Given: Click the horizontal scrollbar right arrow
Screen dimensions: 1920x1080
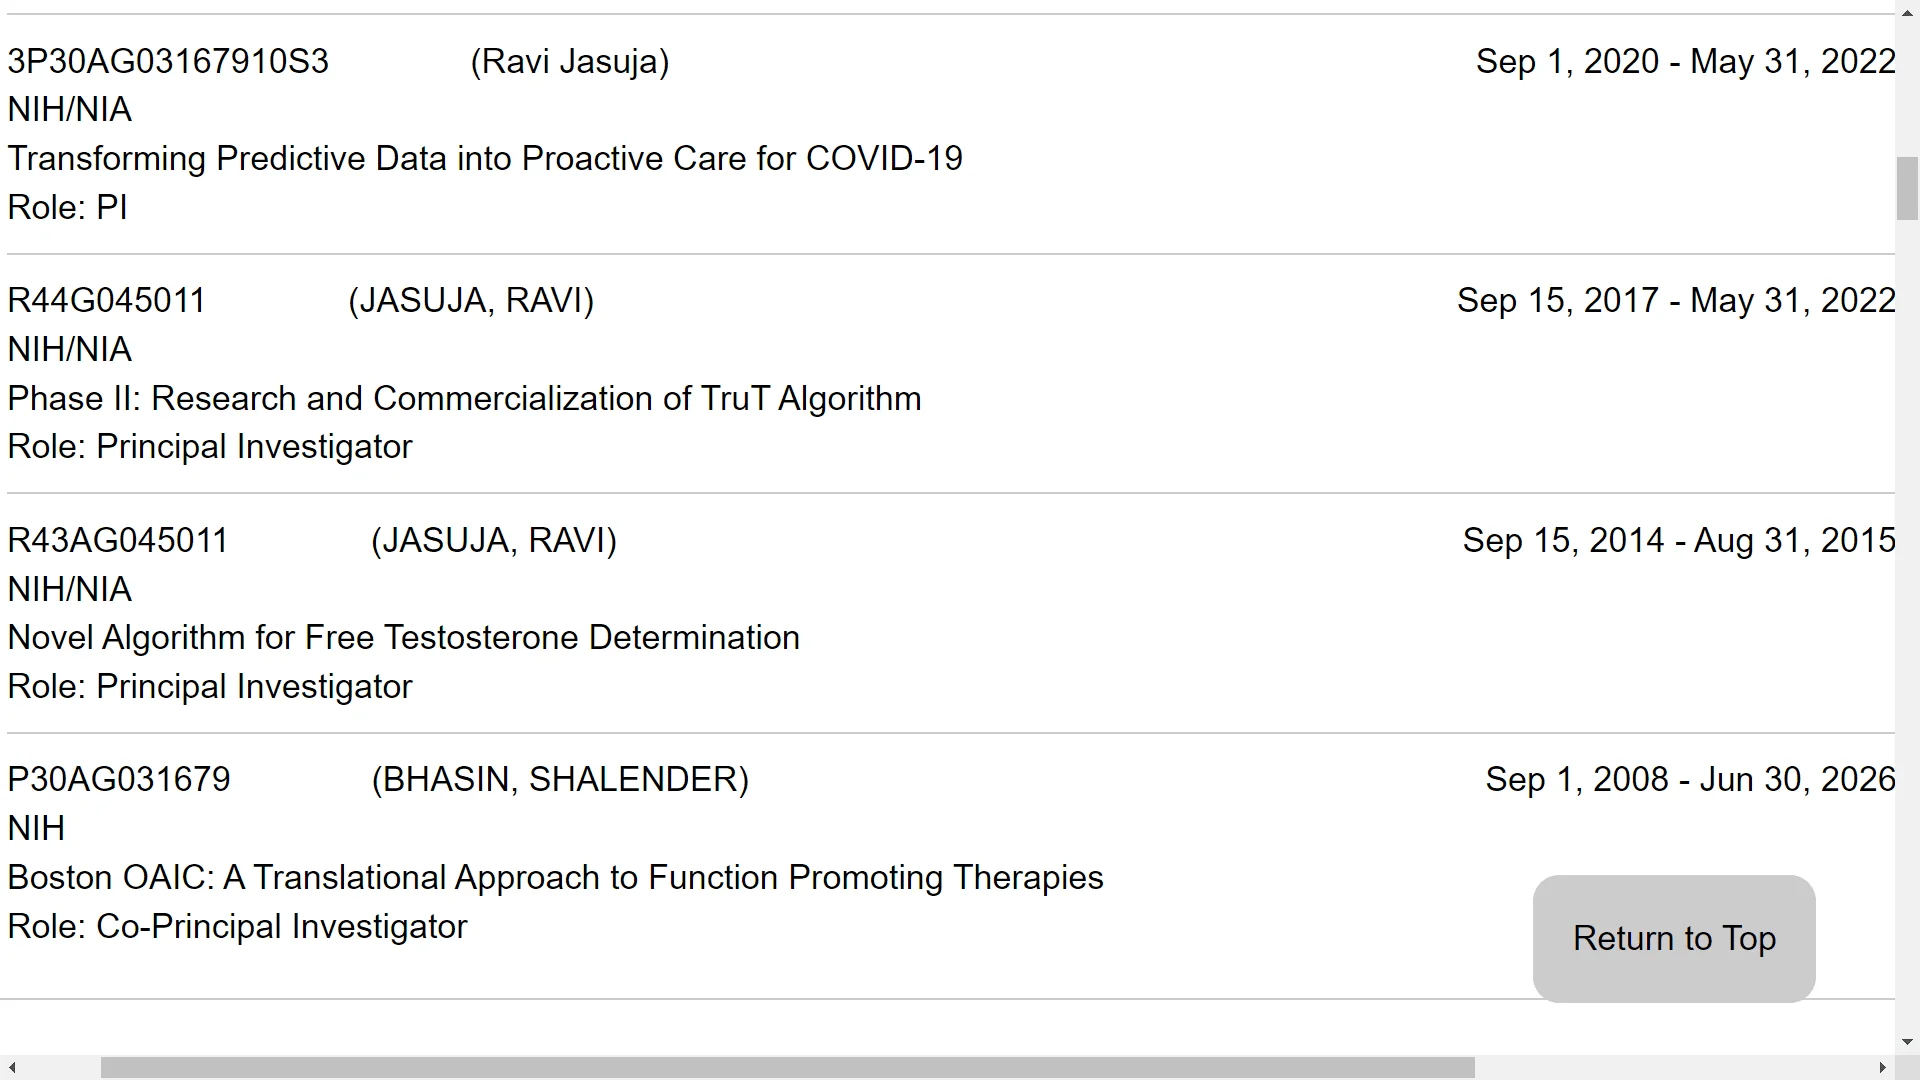Looking at the screenshot, I should point(1884,1067).
